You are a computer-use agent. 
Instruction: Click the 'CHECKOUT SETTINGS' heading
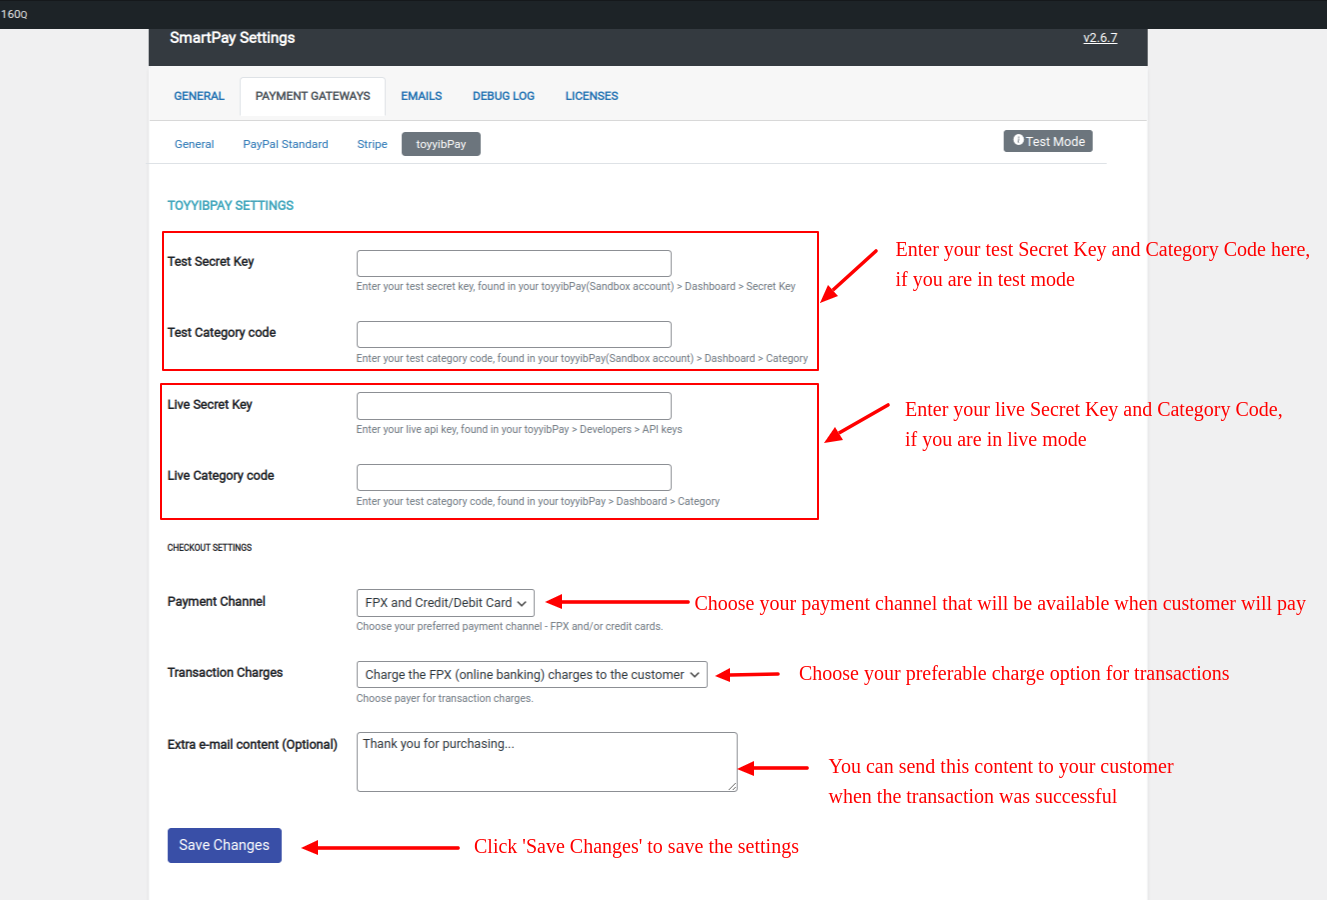209,548
